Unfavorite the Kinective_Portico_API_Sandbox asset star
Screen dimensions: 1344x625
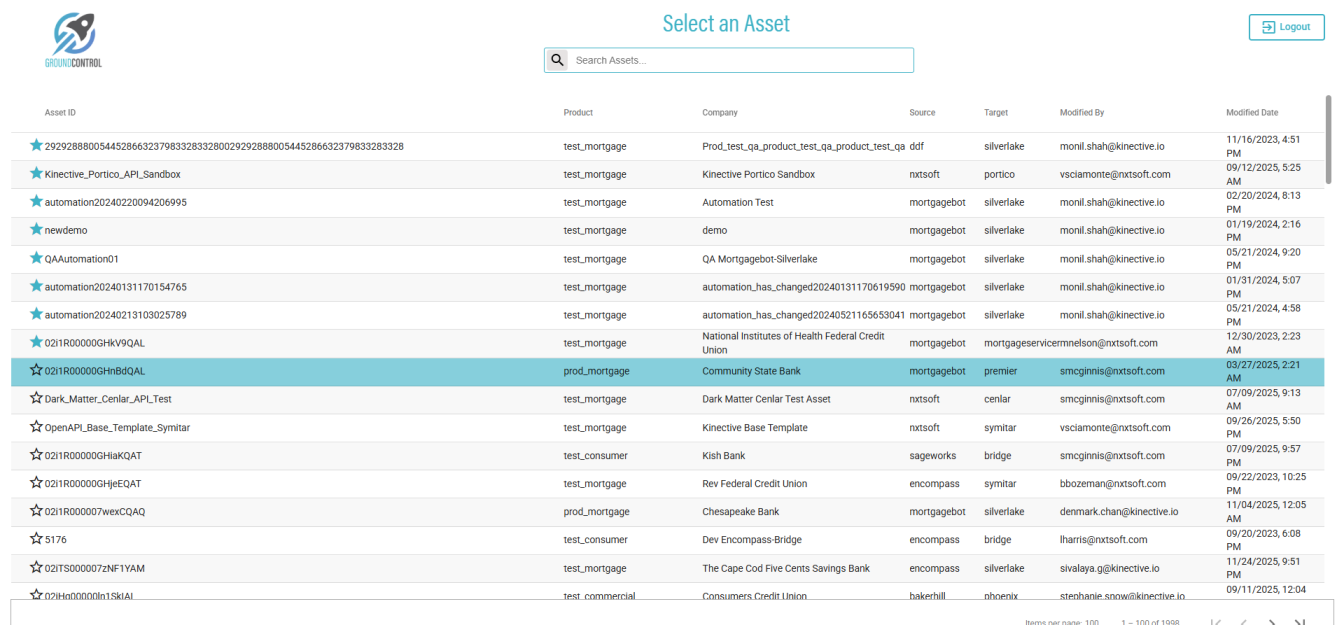36,174
